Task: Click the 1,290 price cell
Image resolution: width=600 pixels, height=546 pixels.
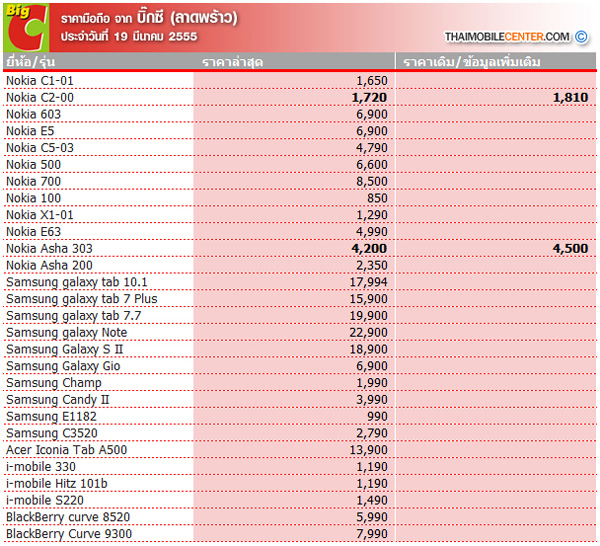Action: point(372,215)
